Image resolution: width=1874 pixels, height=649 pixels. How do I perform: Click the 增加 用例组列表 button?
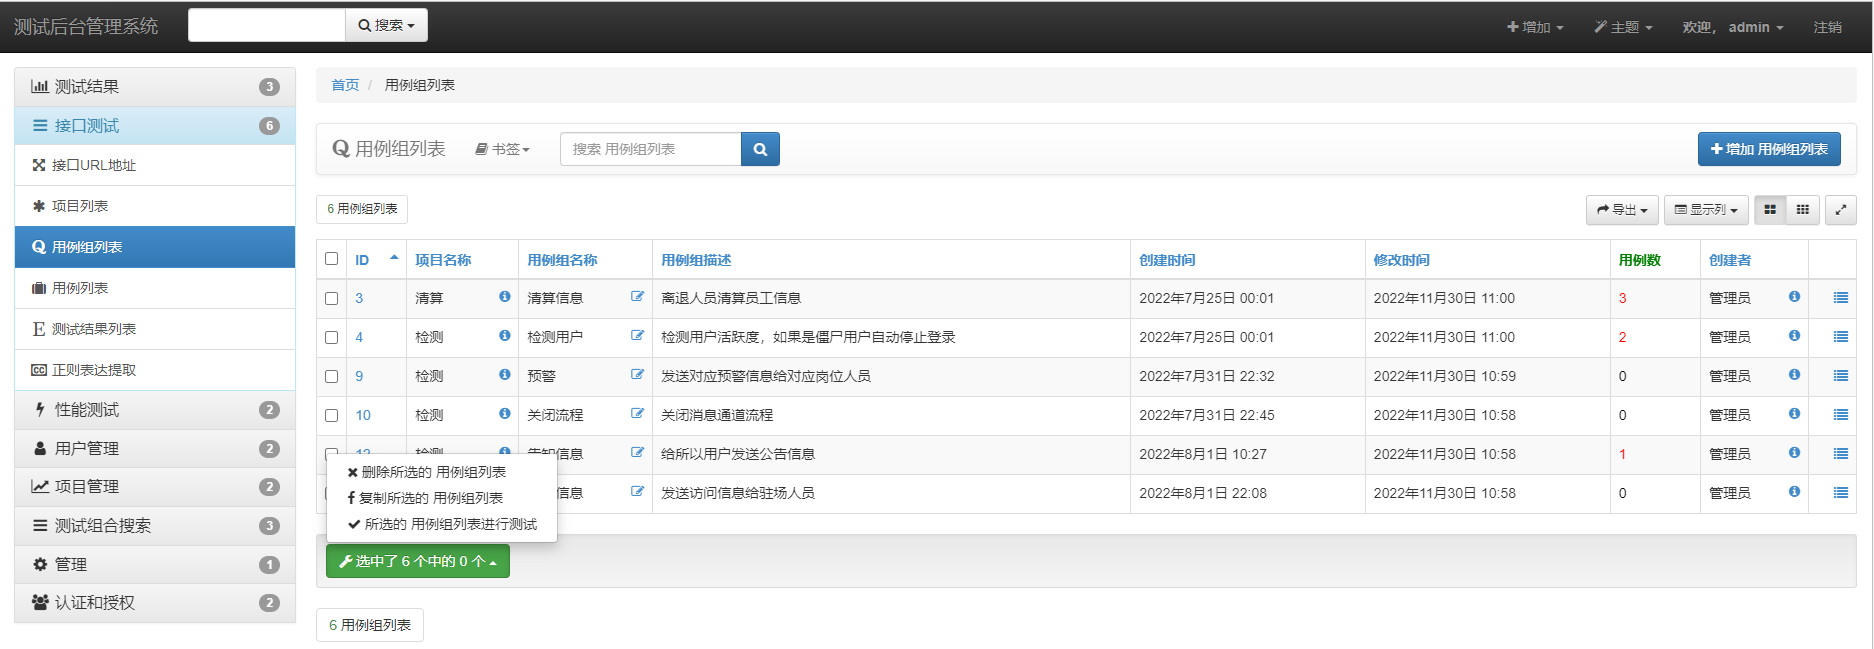[1769, 149]
